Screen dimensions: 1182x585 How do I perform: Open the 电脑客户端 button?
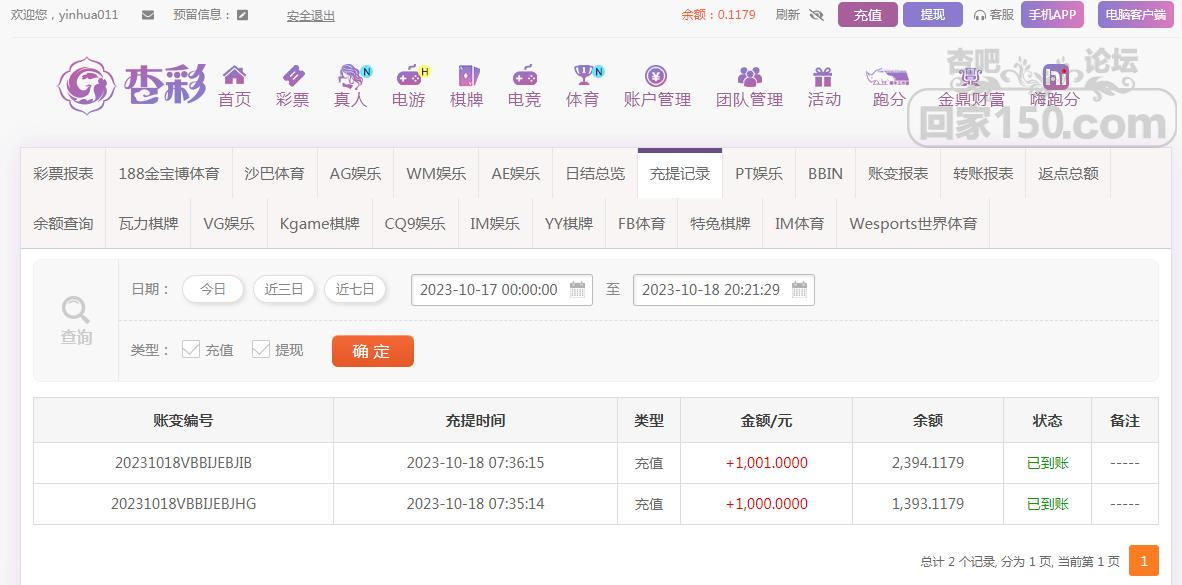coord(1136,14)
